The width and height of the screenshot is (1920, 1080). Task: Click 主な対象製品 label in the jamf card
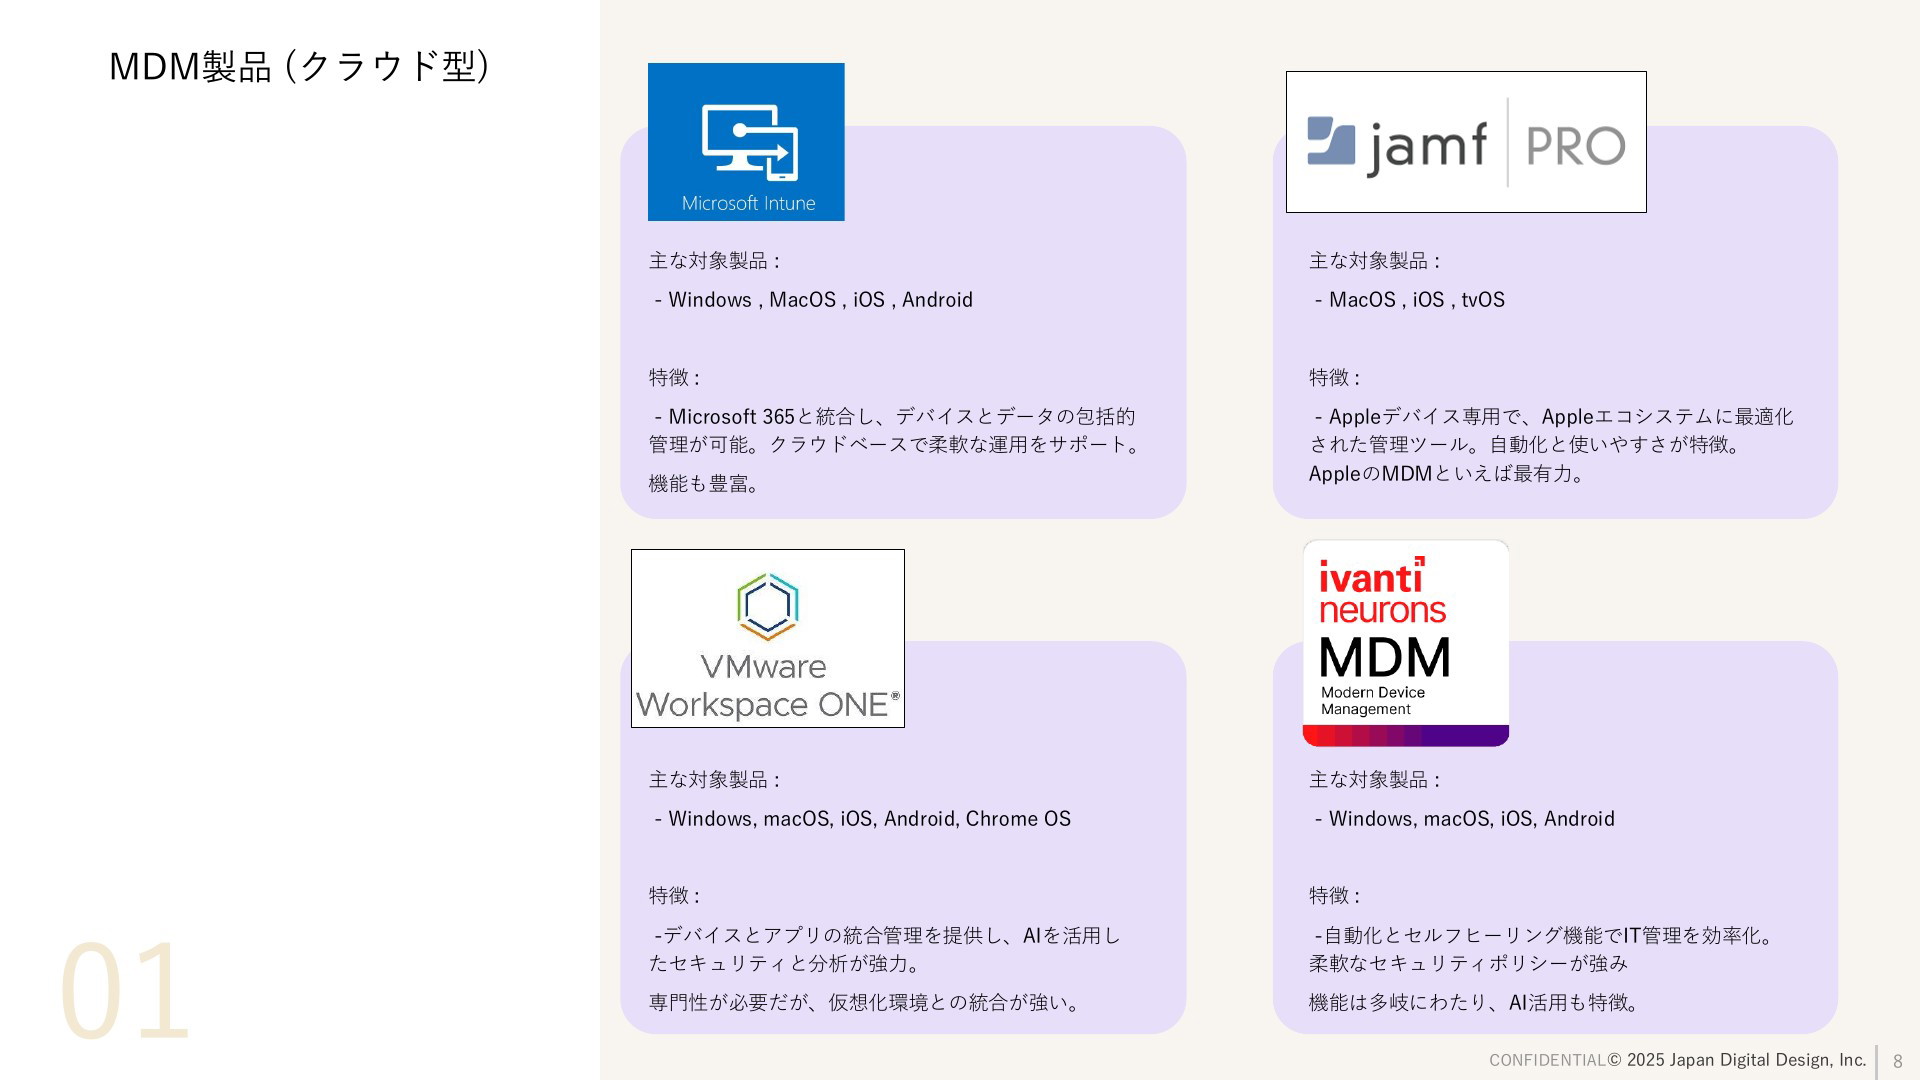click(x=1375, y=261)
